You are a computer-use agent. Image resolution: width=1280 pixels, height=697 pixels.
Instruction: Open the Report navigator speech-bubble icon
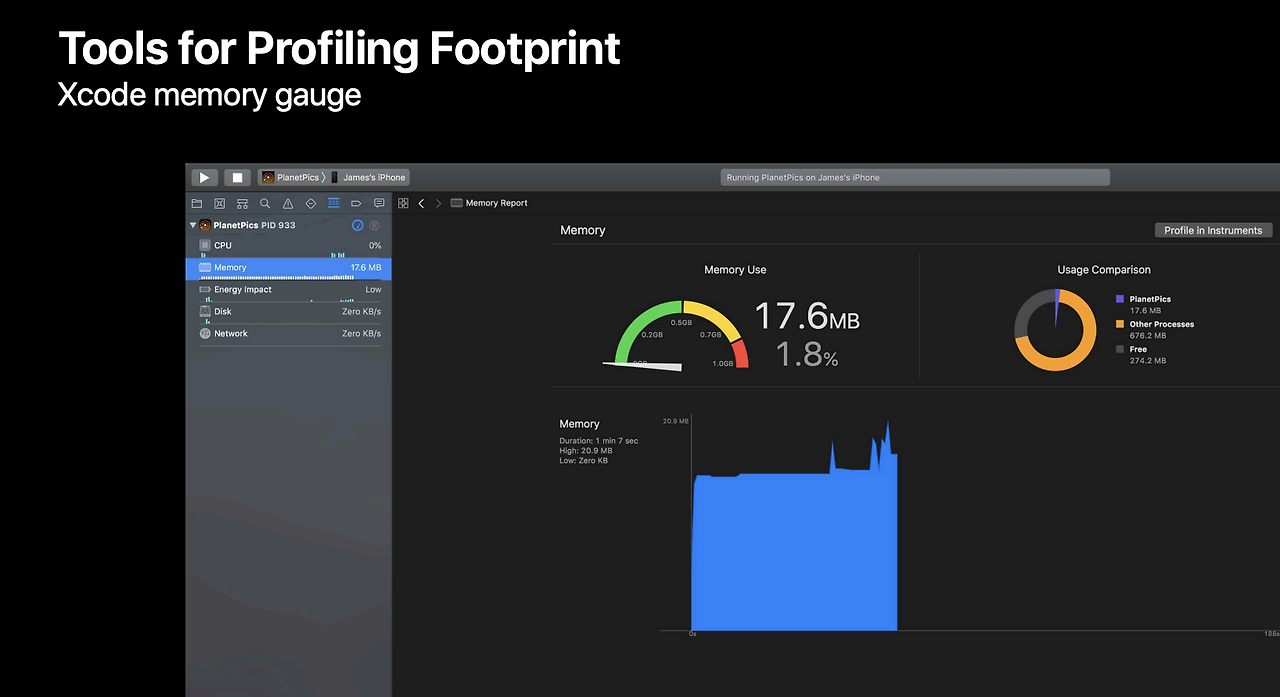click(x=379, y=203)
